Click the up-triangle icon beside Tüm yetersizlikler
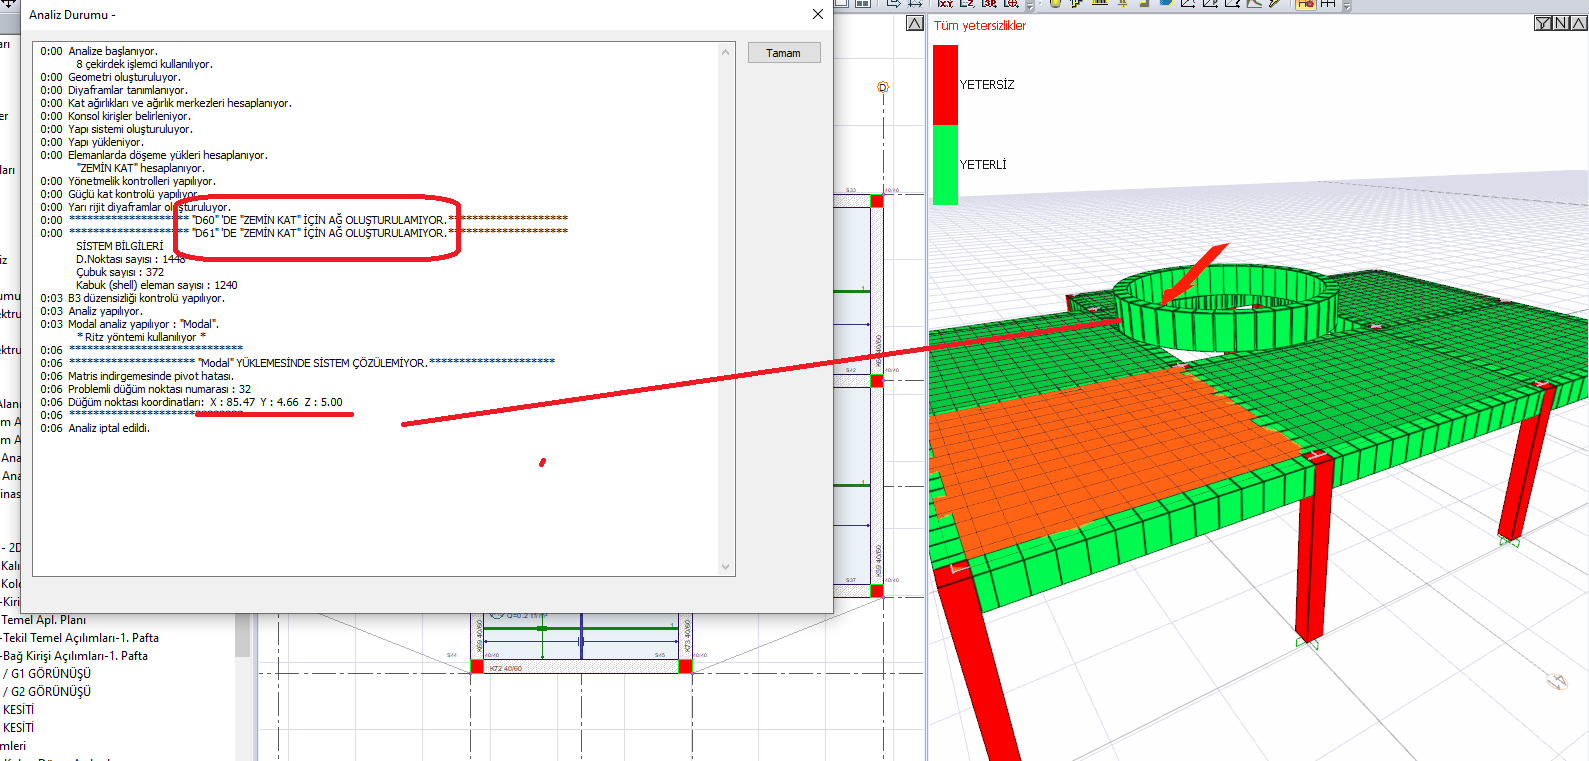1589x761 pixels. [915, 23]
